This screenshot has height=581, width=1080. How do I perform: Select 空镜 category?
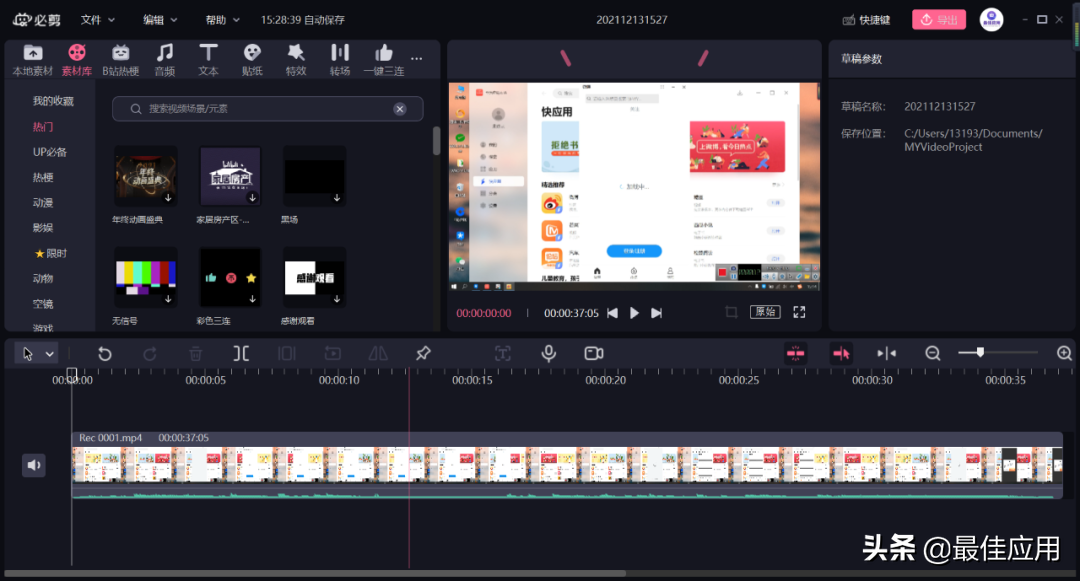pyautogui.click(x=43, y=304)
